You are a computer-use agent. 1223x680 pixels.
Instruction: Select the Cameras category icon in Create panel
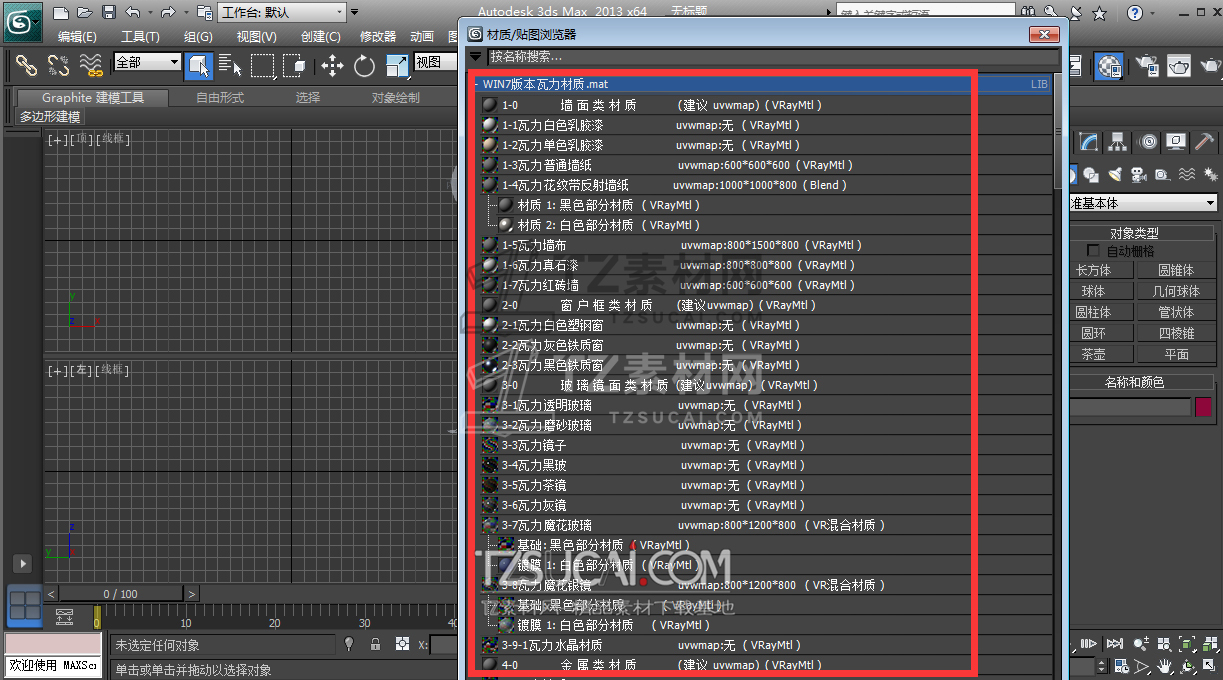[x=1138, y=174]
